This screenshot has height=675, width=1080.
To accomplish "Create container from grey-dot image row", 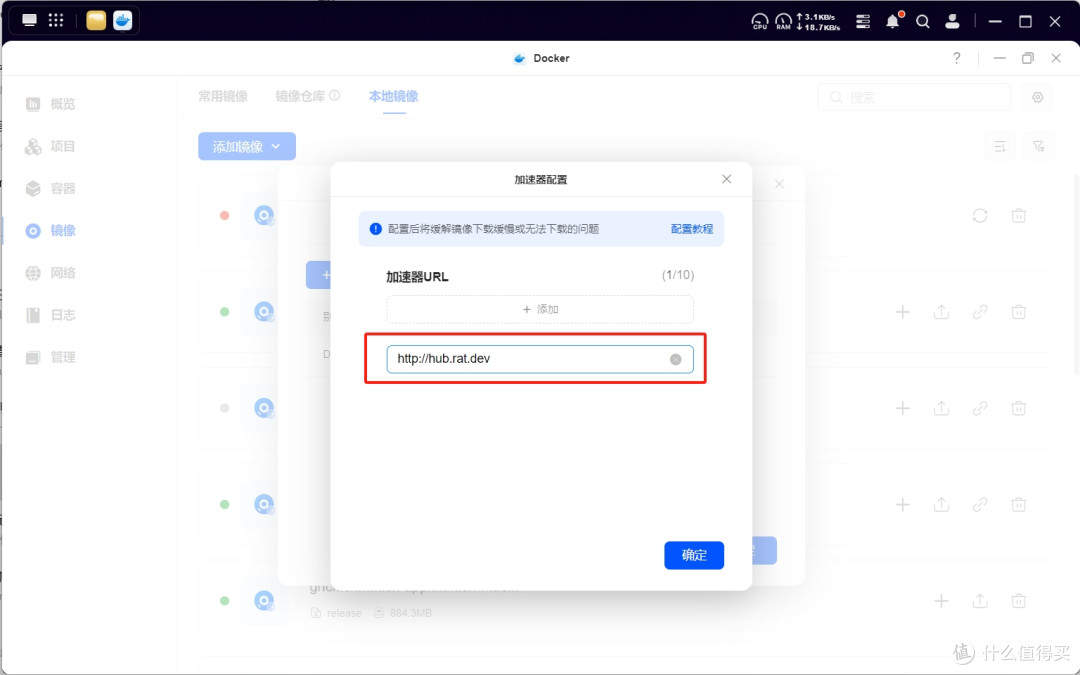I will click(902, 408).
